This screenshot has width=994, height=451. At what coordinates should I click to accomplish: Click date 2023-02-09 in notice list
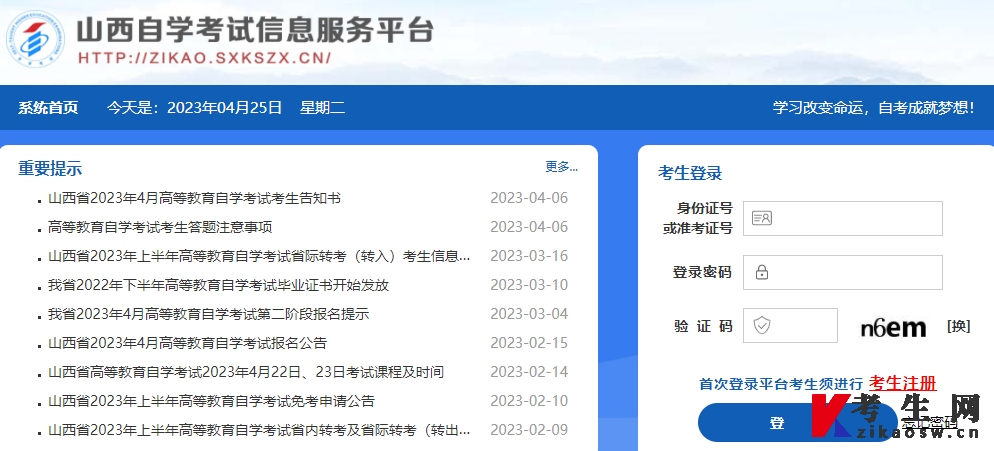pyautogui.click(x=529, y=430)
